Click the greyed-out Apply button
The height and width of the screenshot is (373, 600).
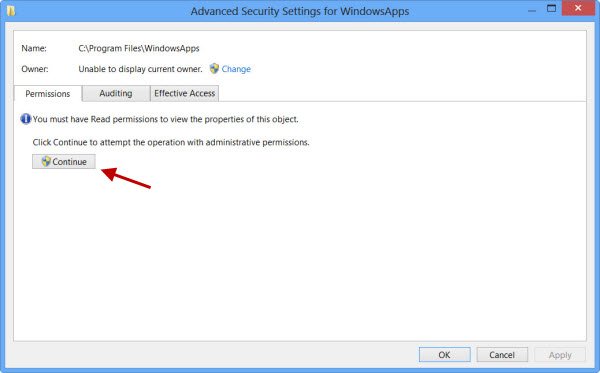coord(560,355)
